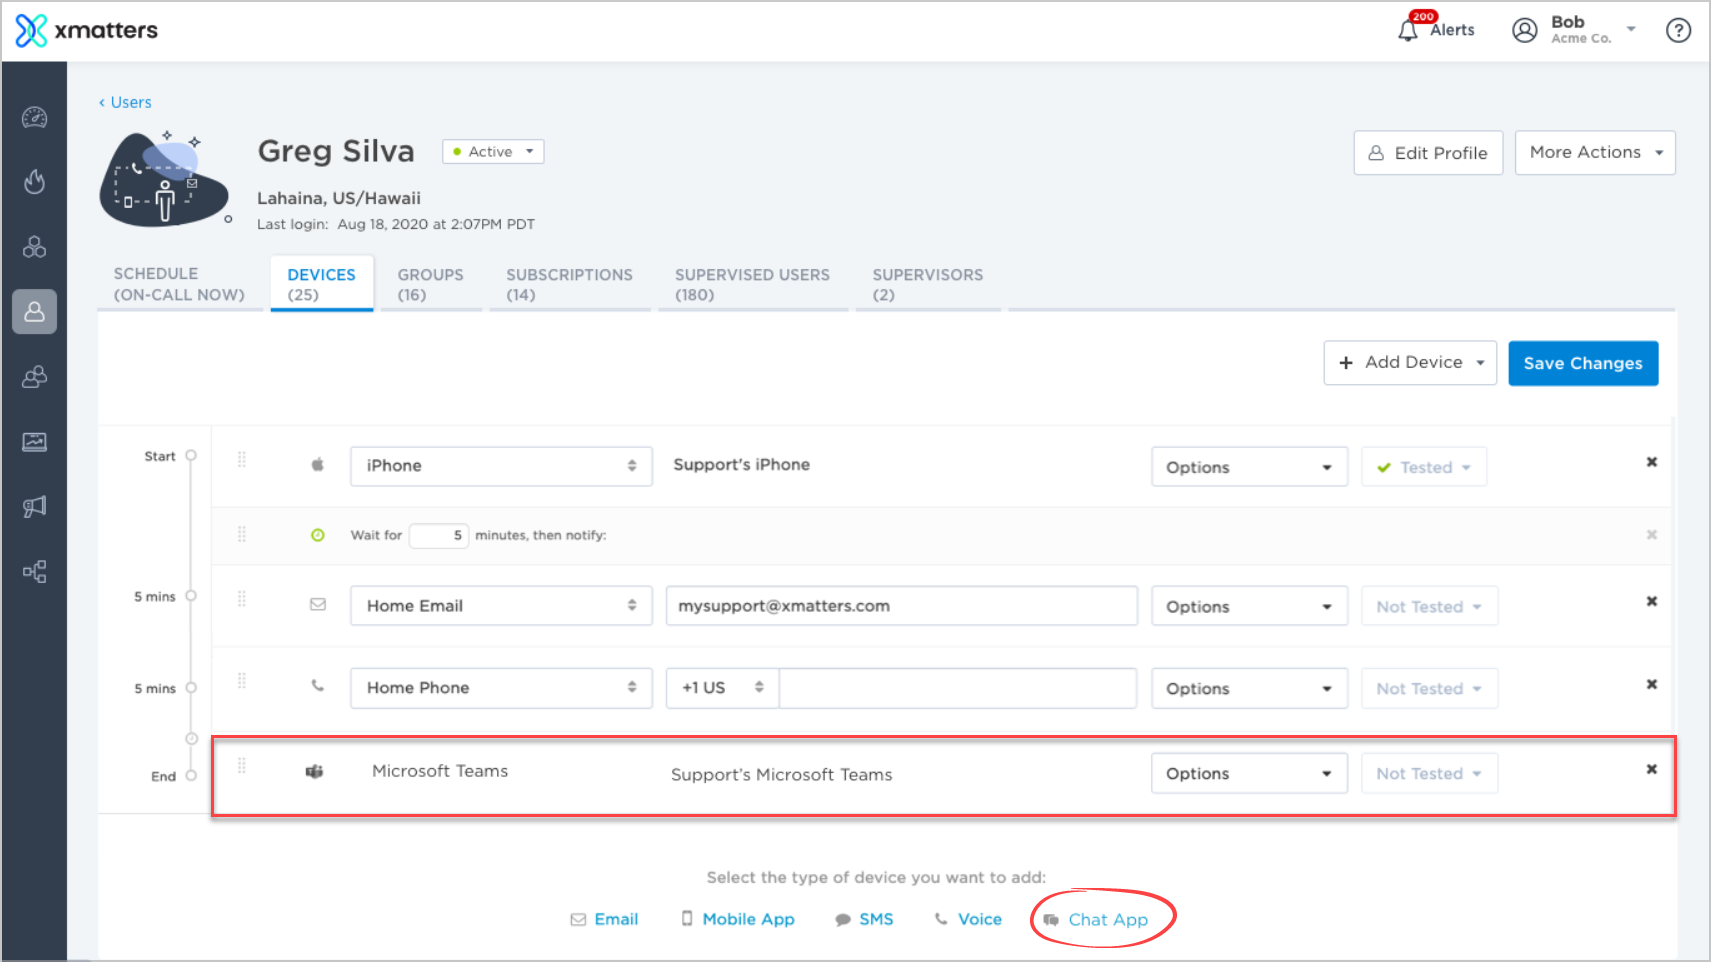Open the help question mark icon
1711x962 pixels.
1678,30
